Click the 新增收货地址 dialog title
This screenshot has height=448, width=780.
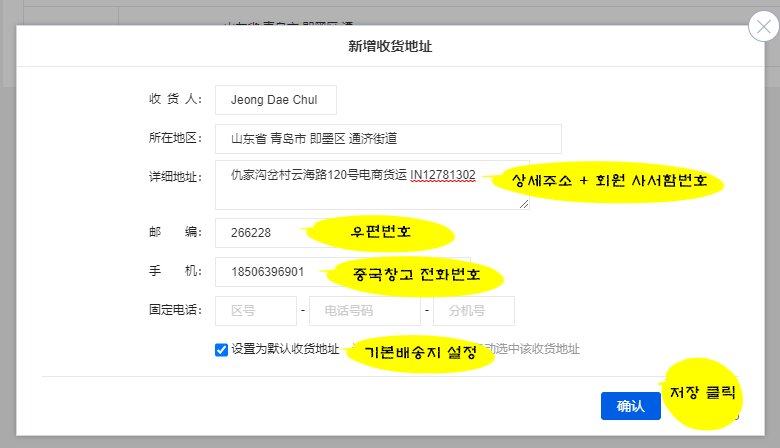[x=390, y=46]
